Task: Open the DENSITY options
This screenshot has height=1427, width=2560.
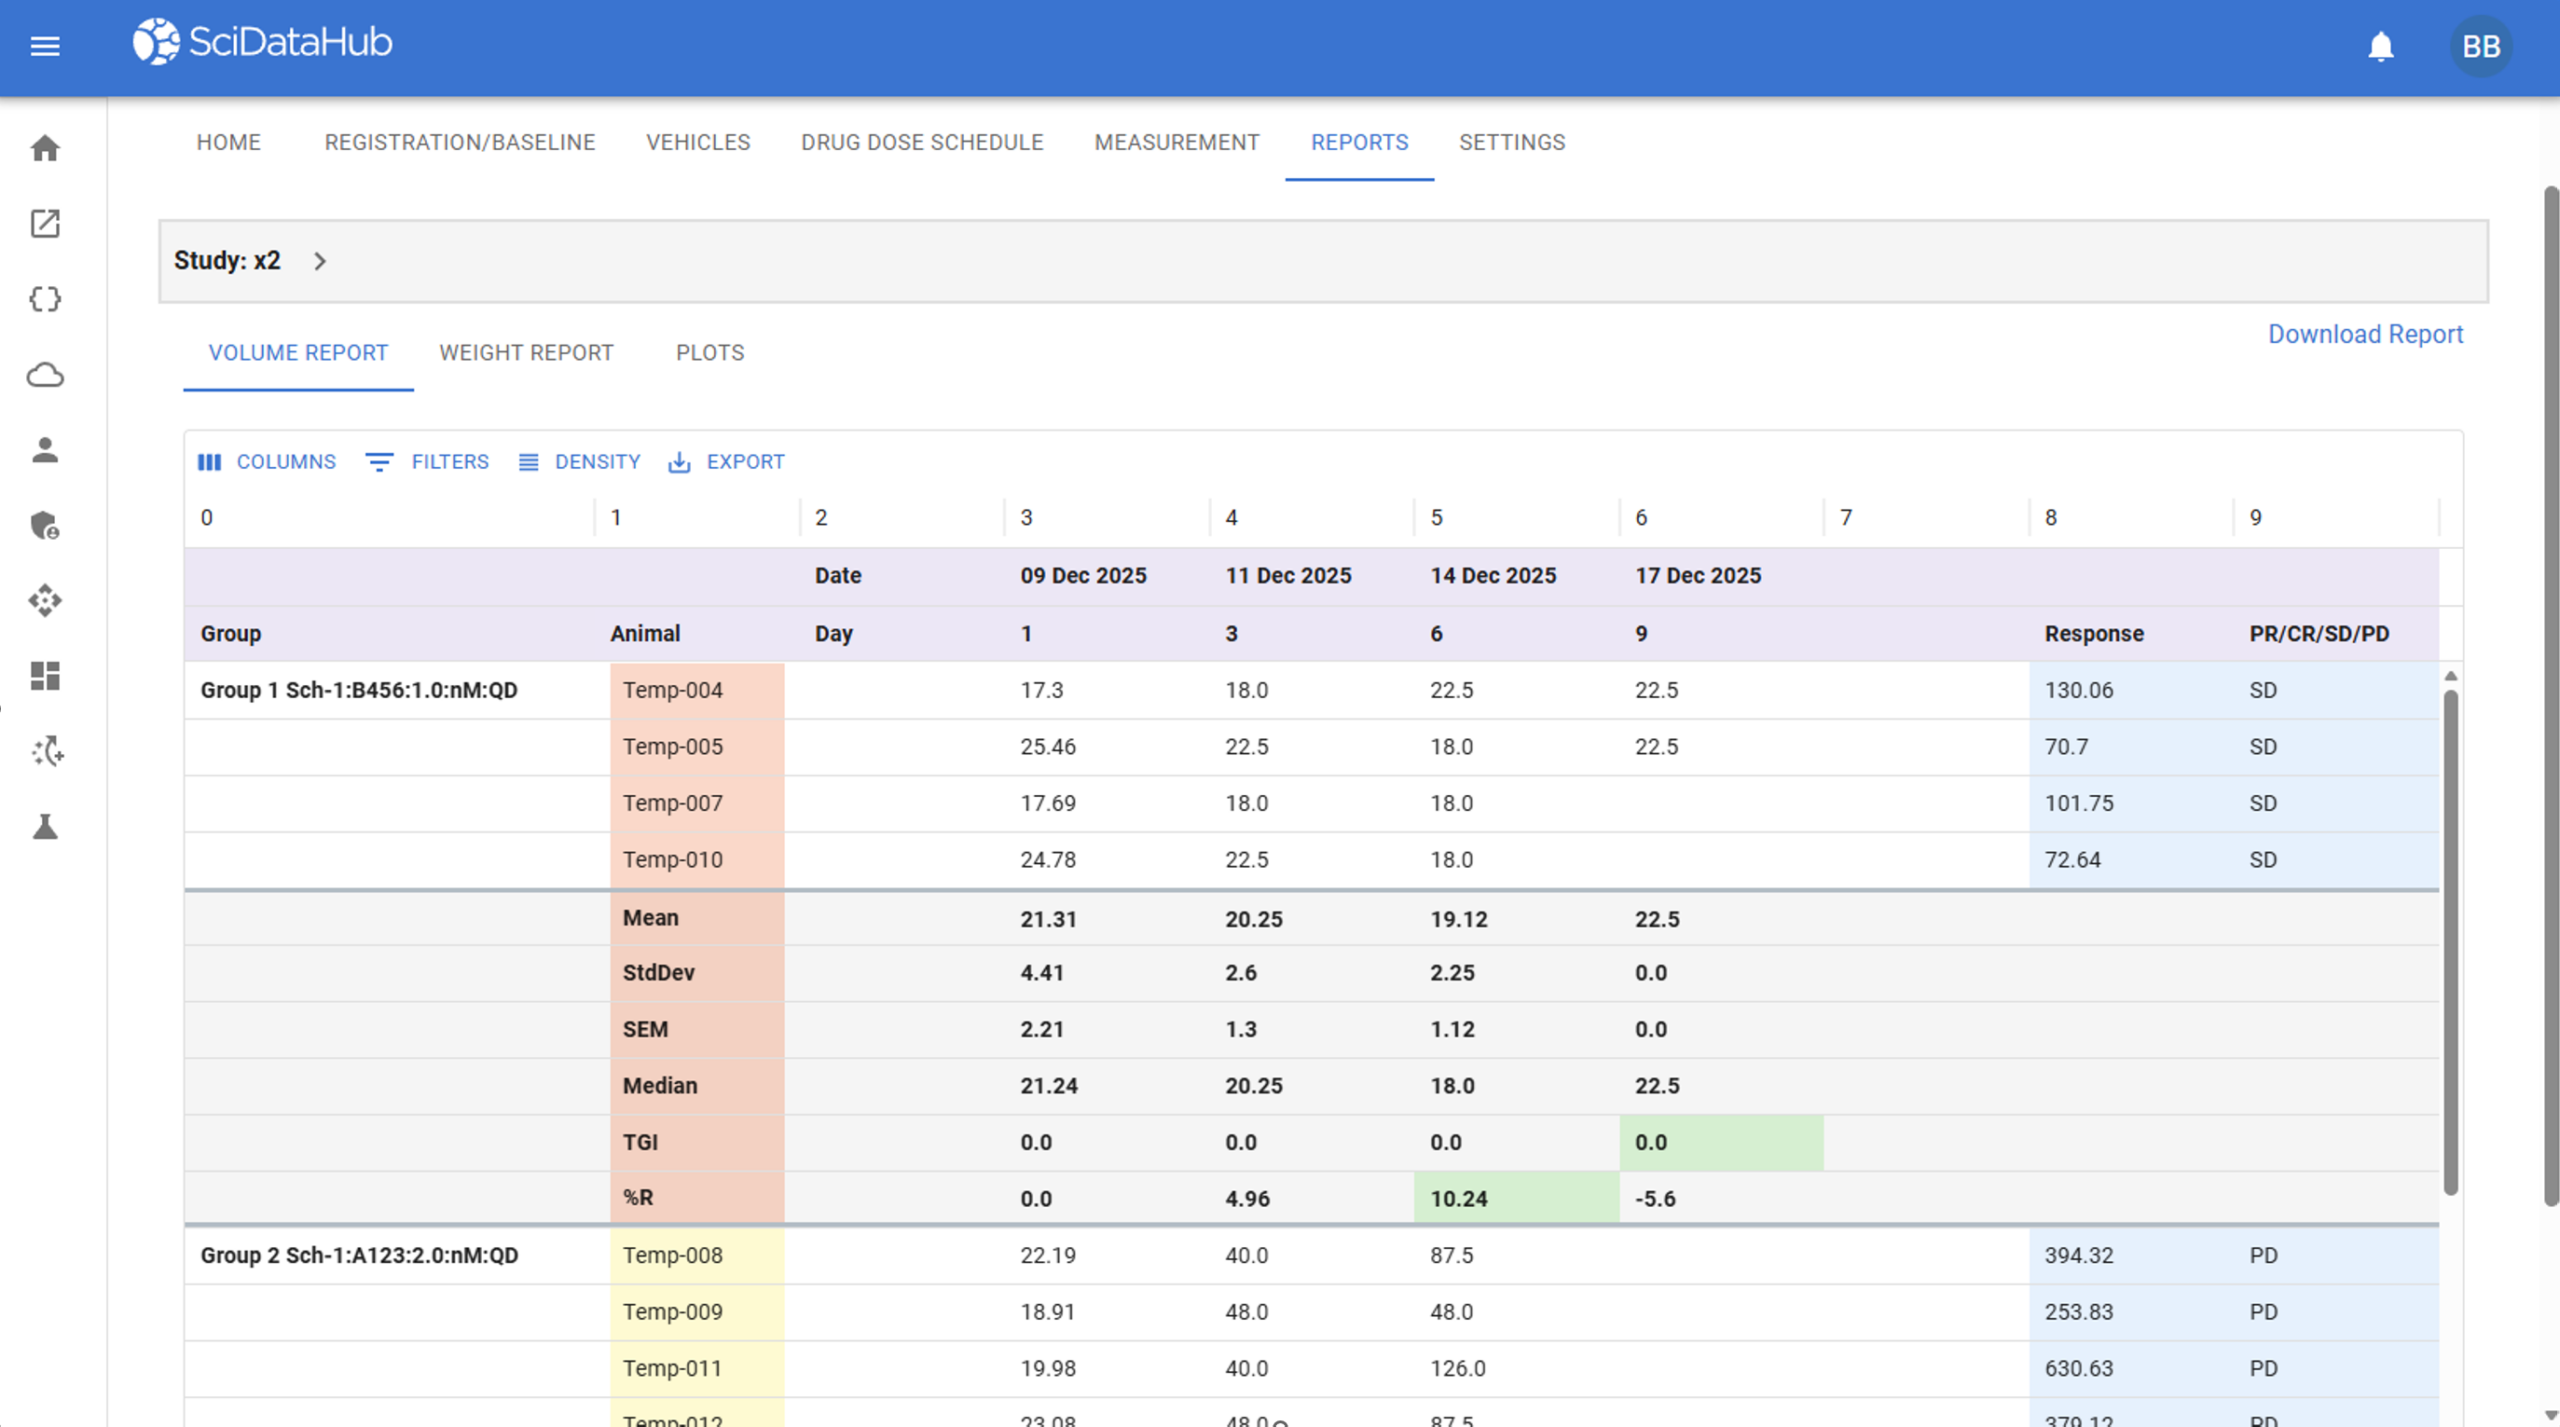Action: pyautogui.click(x=579, y=462)
